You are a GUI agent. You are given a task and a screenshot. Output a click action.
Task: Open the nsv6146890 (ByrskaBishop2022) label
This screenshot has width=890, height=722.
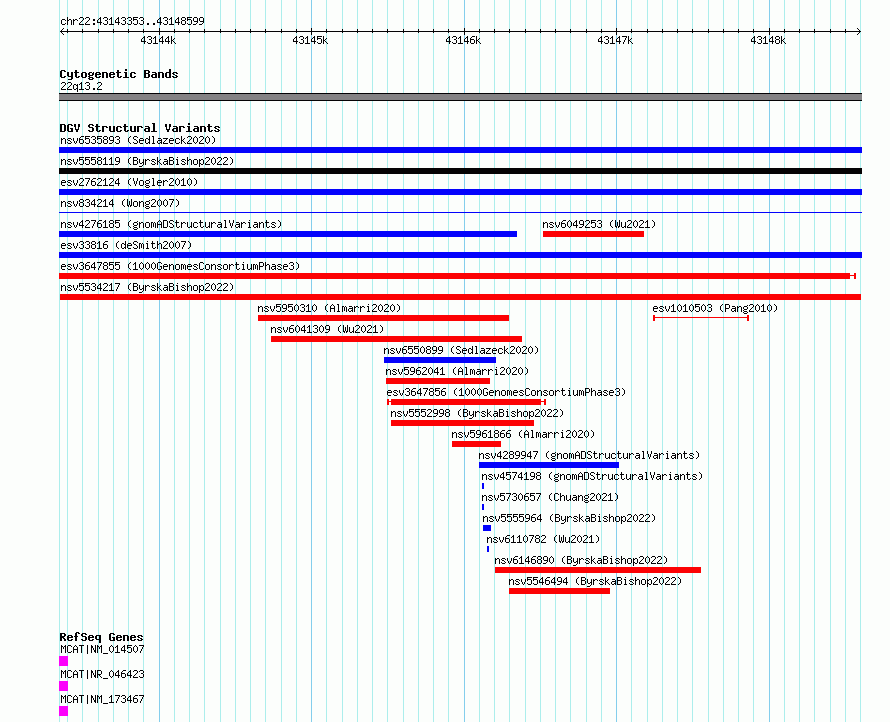[581, 560]
